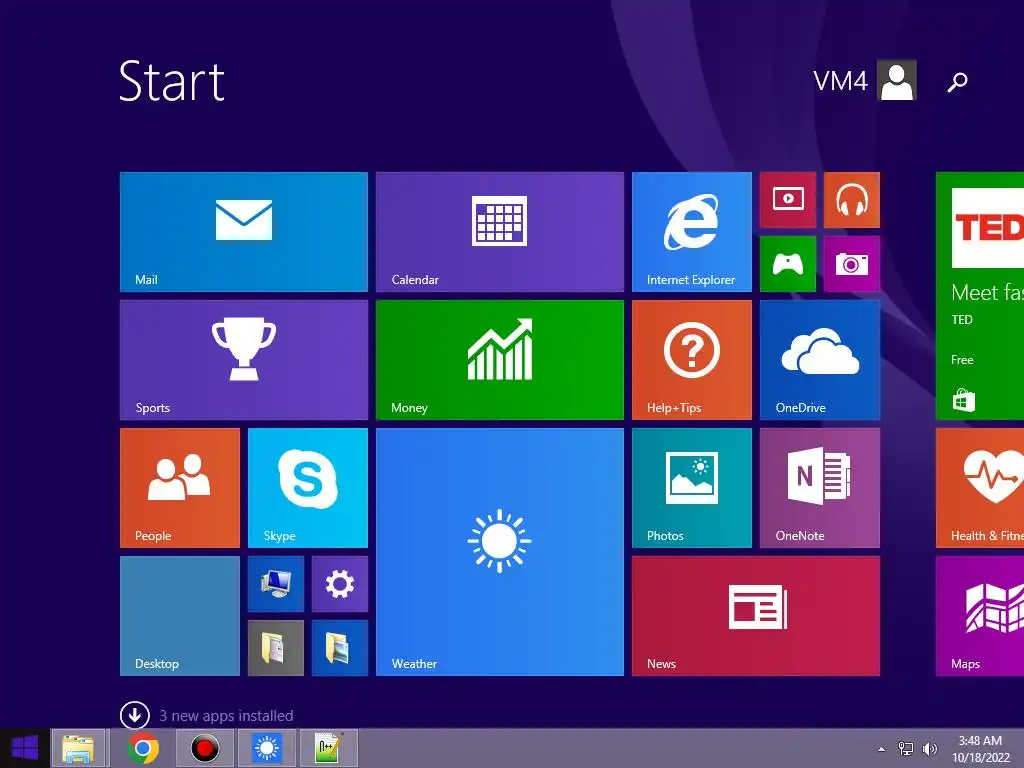This screenshot has height=768, width=1024.
Task: Open the TED store tile
Action: click(980, 296)
